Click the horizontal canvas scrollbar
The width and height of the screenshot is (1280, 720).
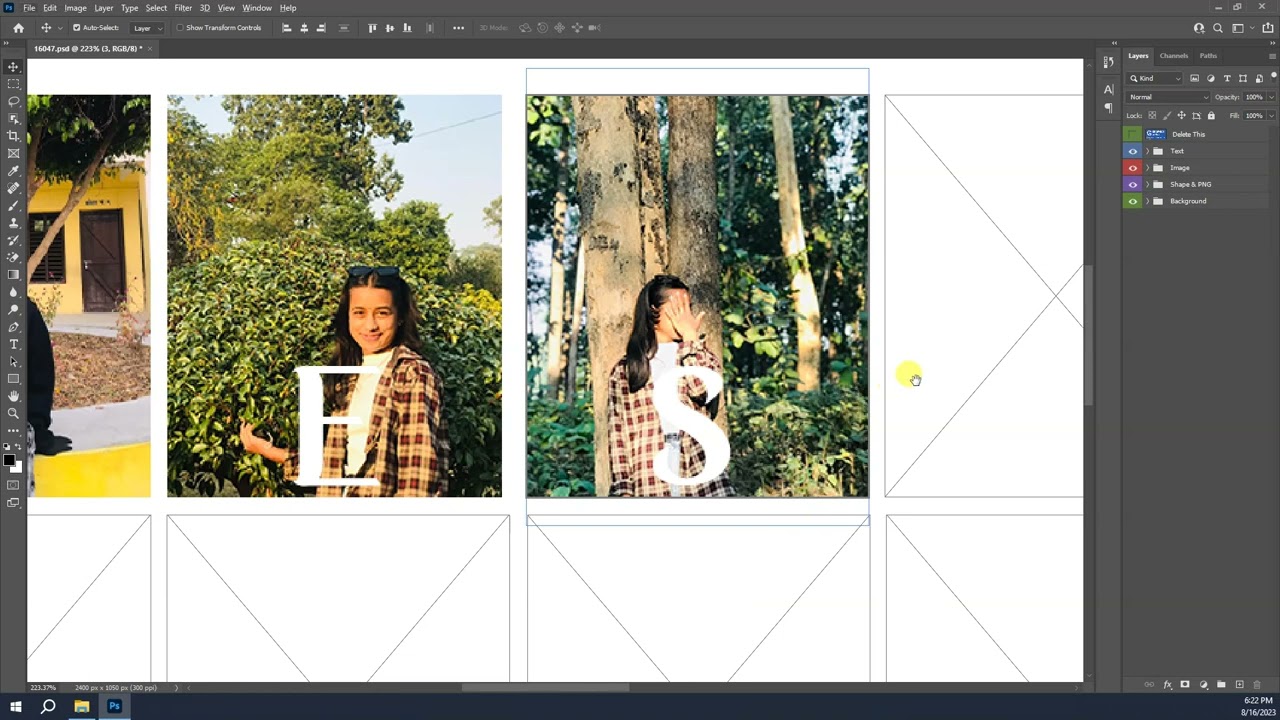pos(545,687)
